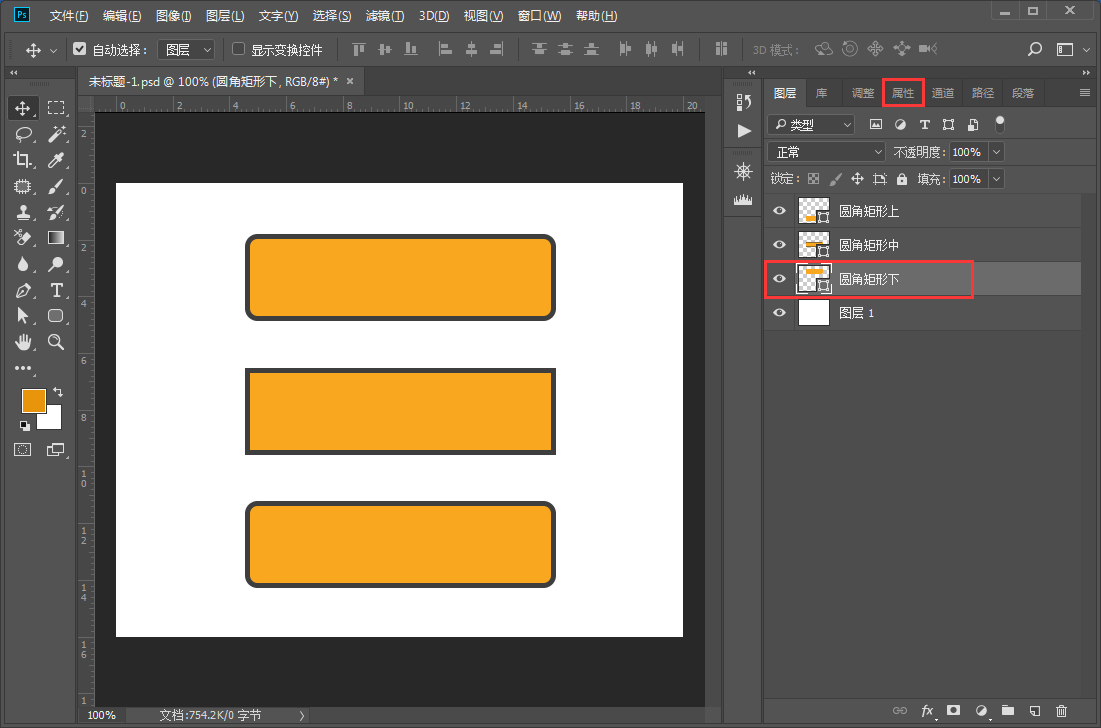Open the 正常 blend mode dropdown
Screen dimensions: 1101x728
[826, 152]
